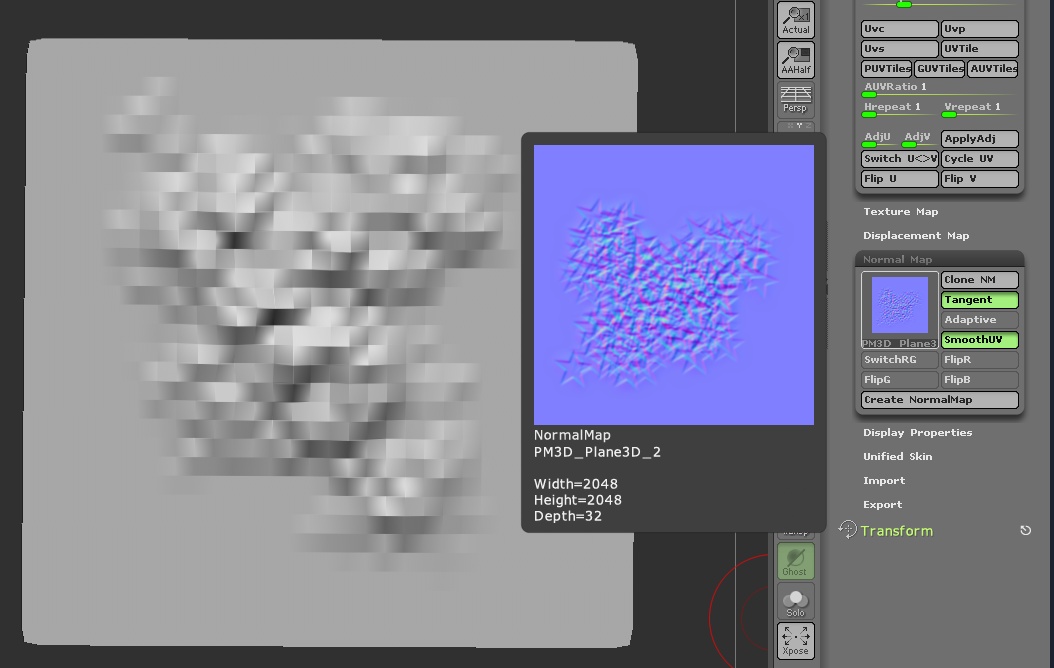Click the Flip V button

coord(979,179)
